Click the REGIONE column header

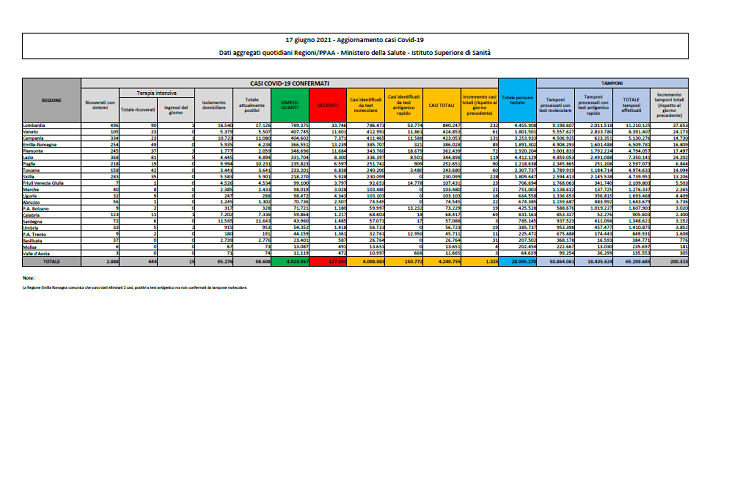[x=52, y=102]
